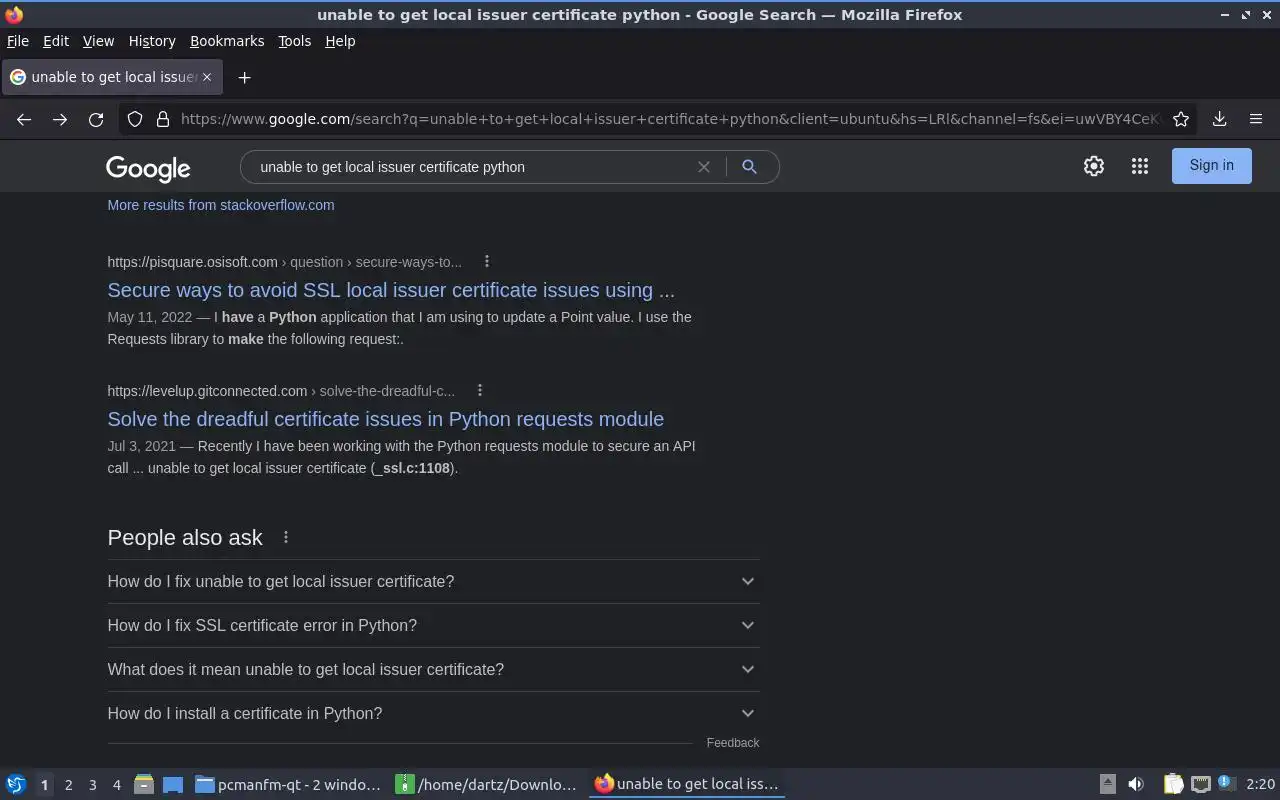The width and height of the screenshot is (1280, 800).
Task: Open the History menu
Action: pyautogui.click(x=152, y=41)
